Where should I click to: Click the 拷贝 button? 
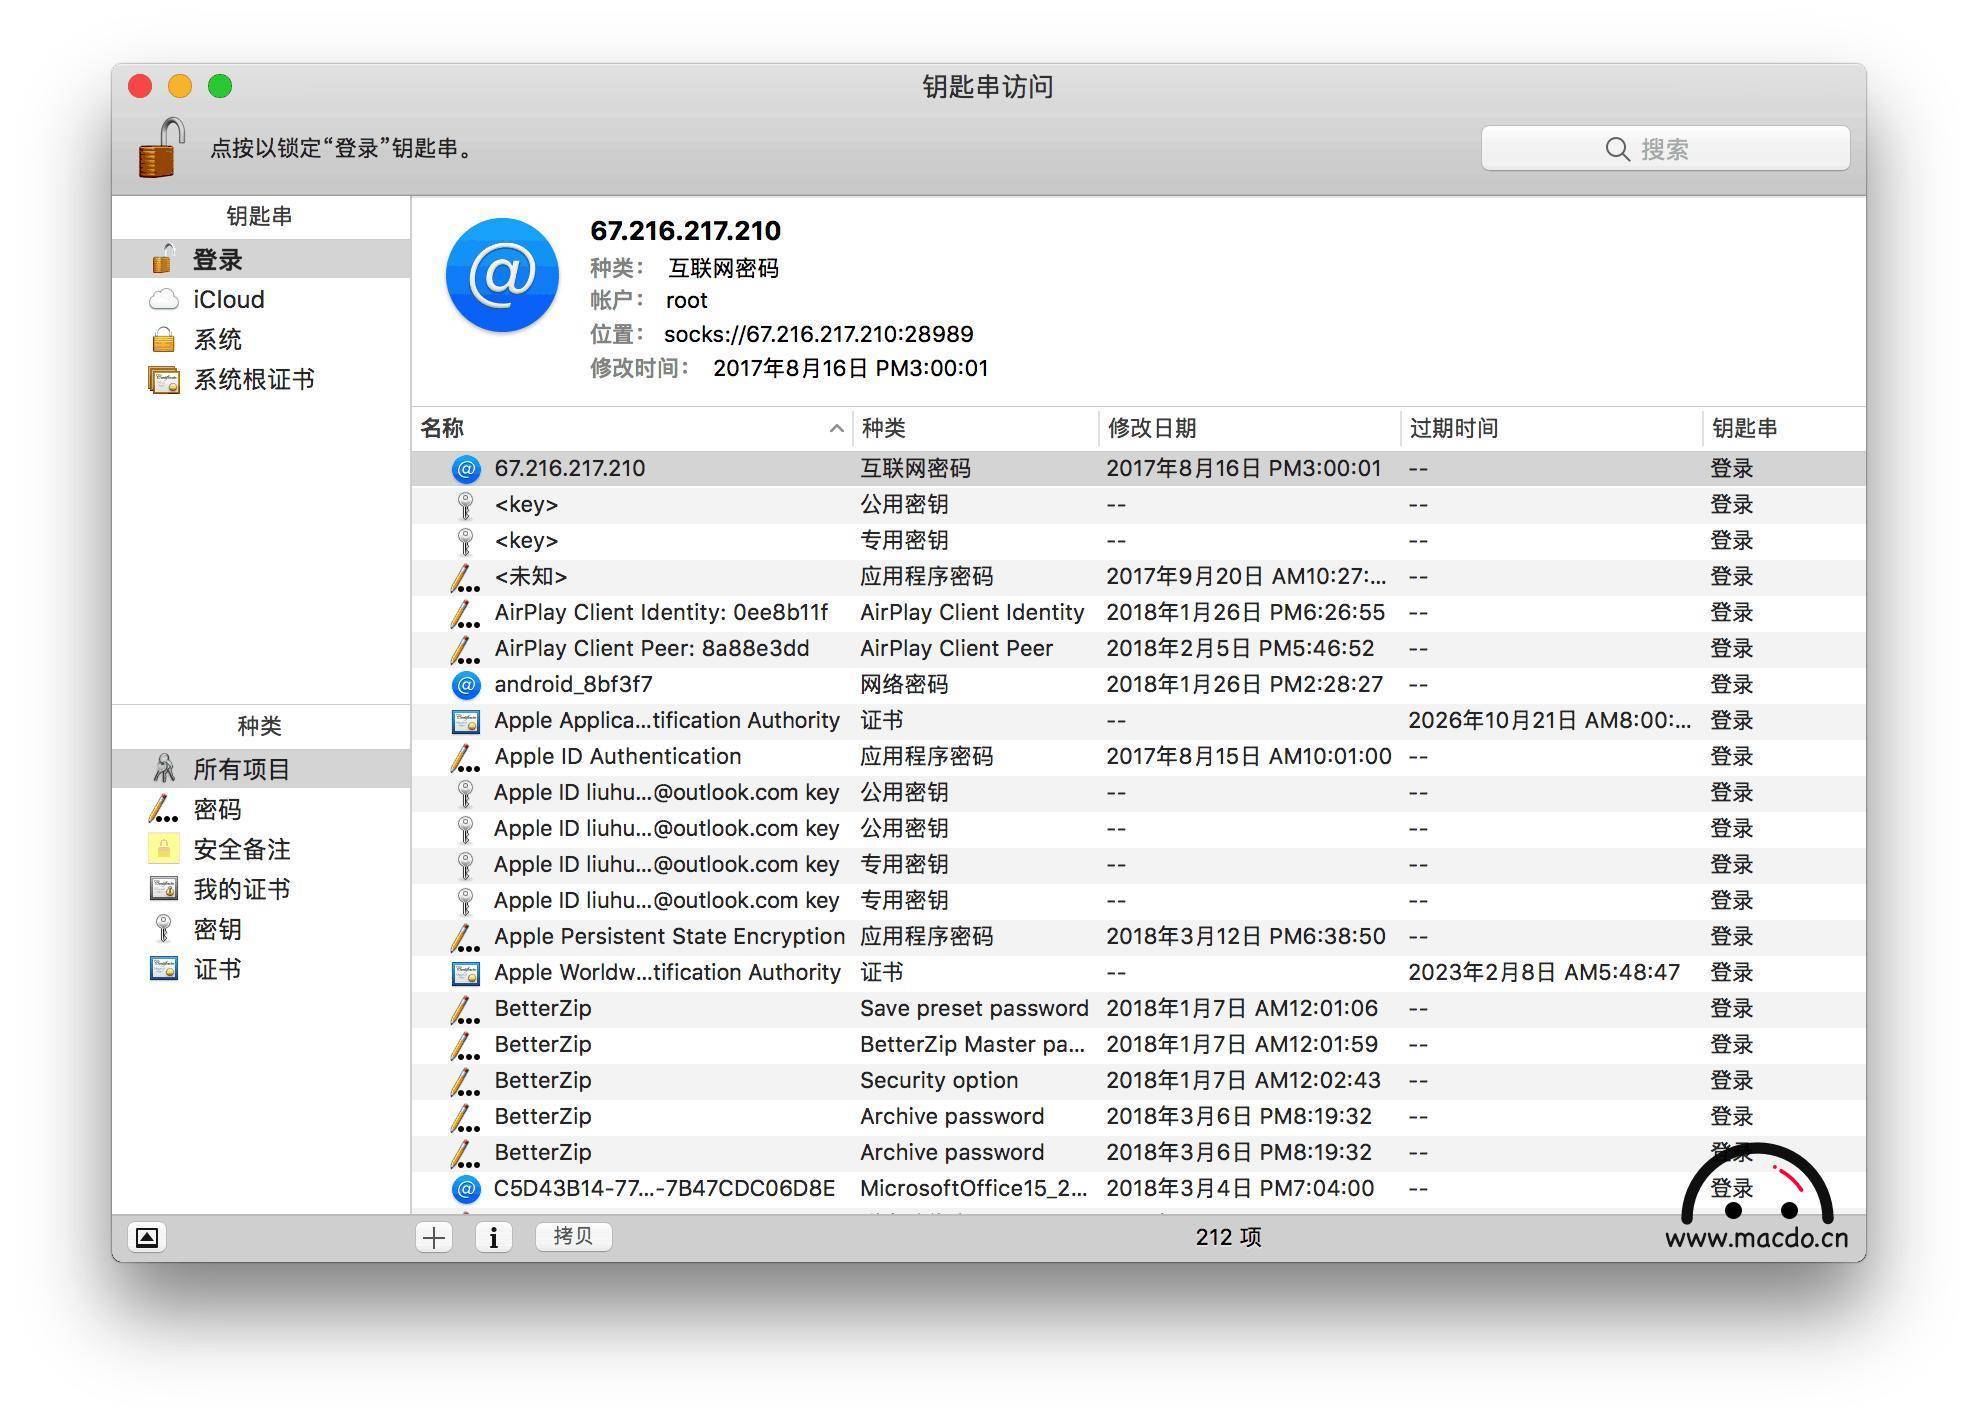tap(573, 1236)
